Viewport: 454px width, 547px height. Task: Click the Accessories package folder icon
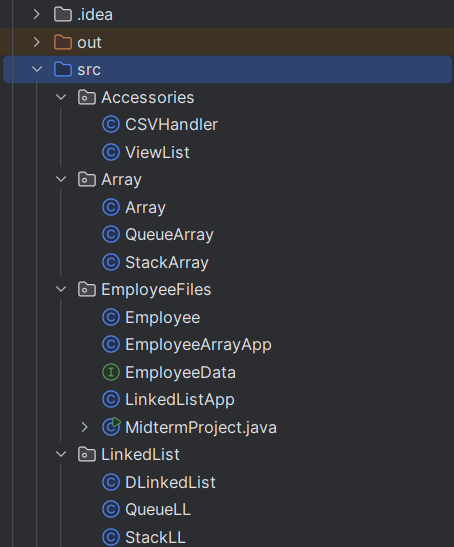[87, 97]
